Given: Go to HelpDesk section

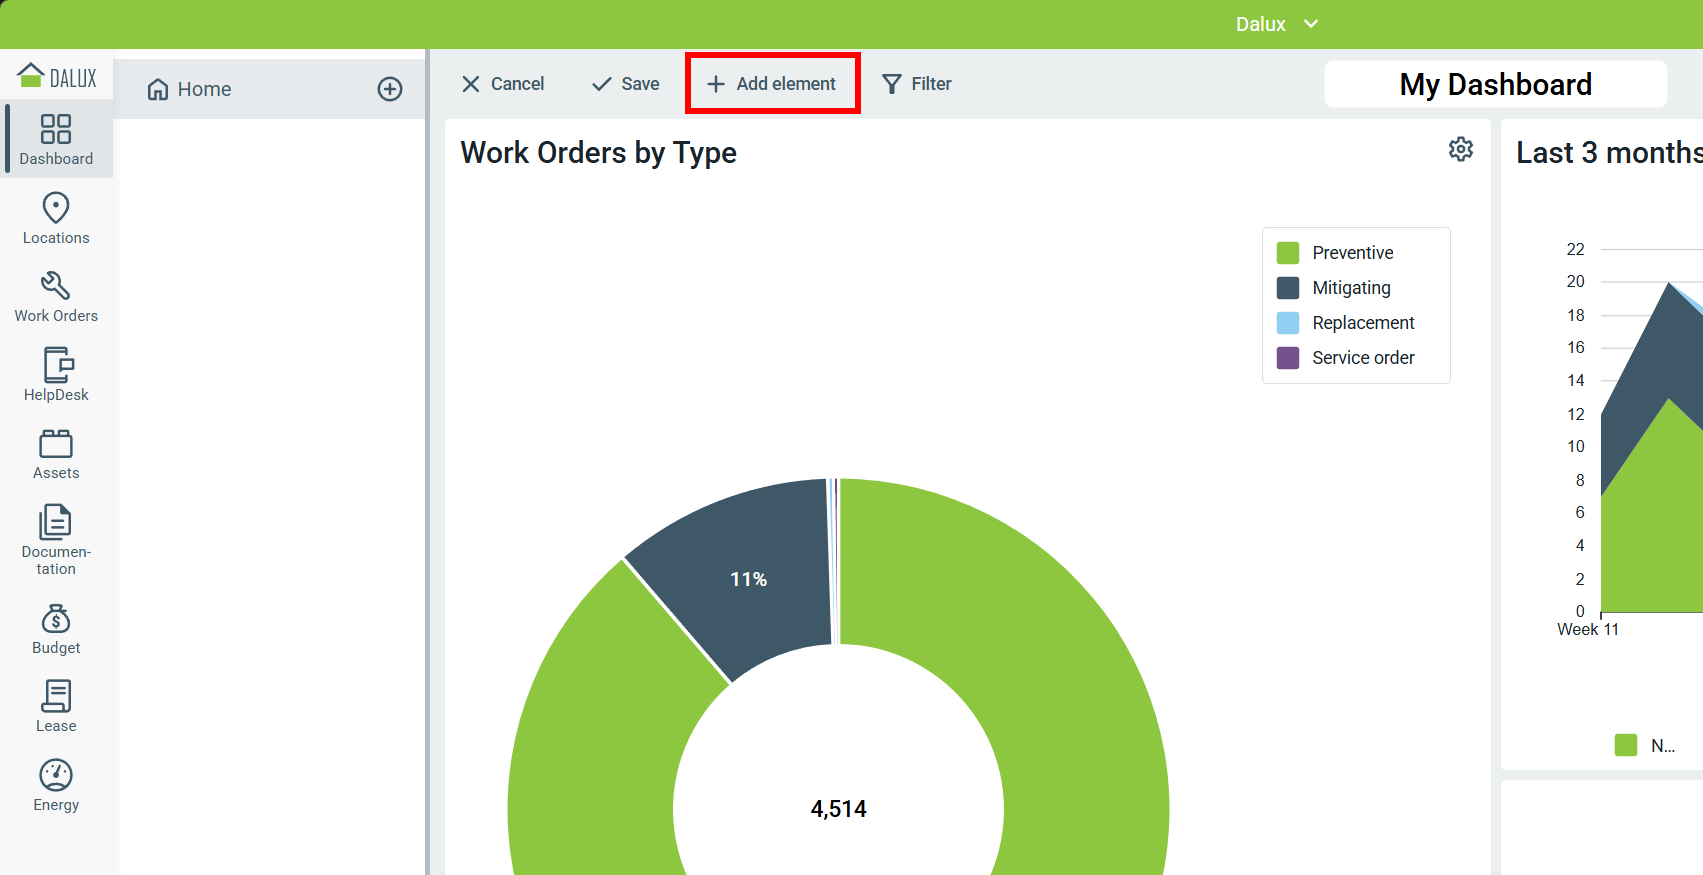Looking at the screenshot, I should [x=56, y=375].
